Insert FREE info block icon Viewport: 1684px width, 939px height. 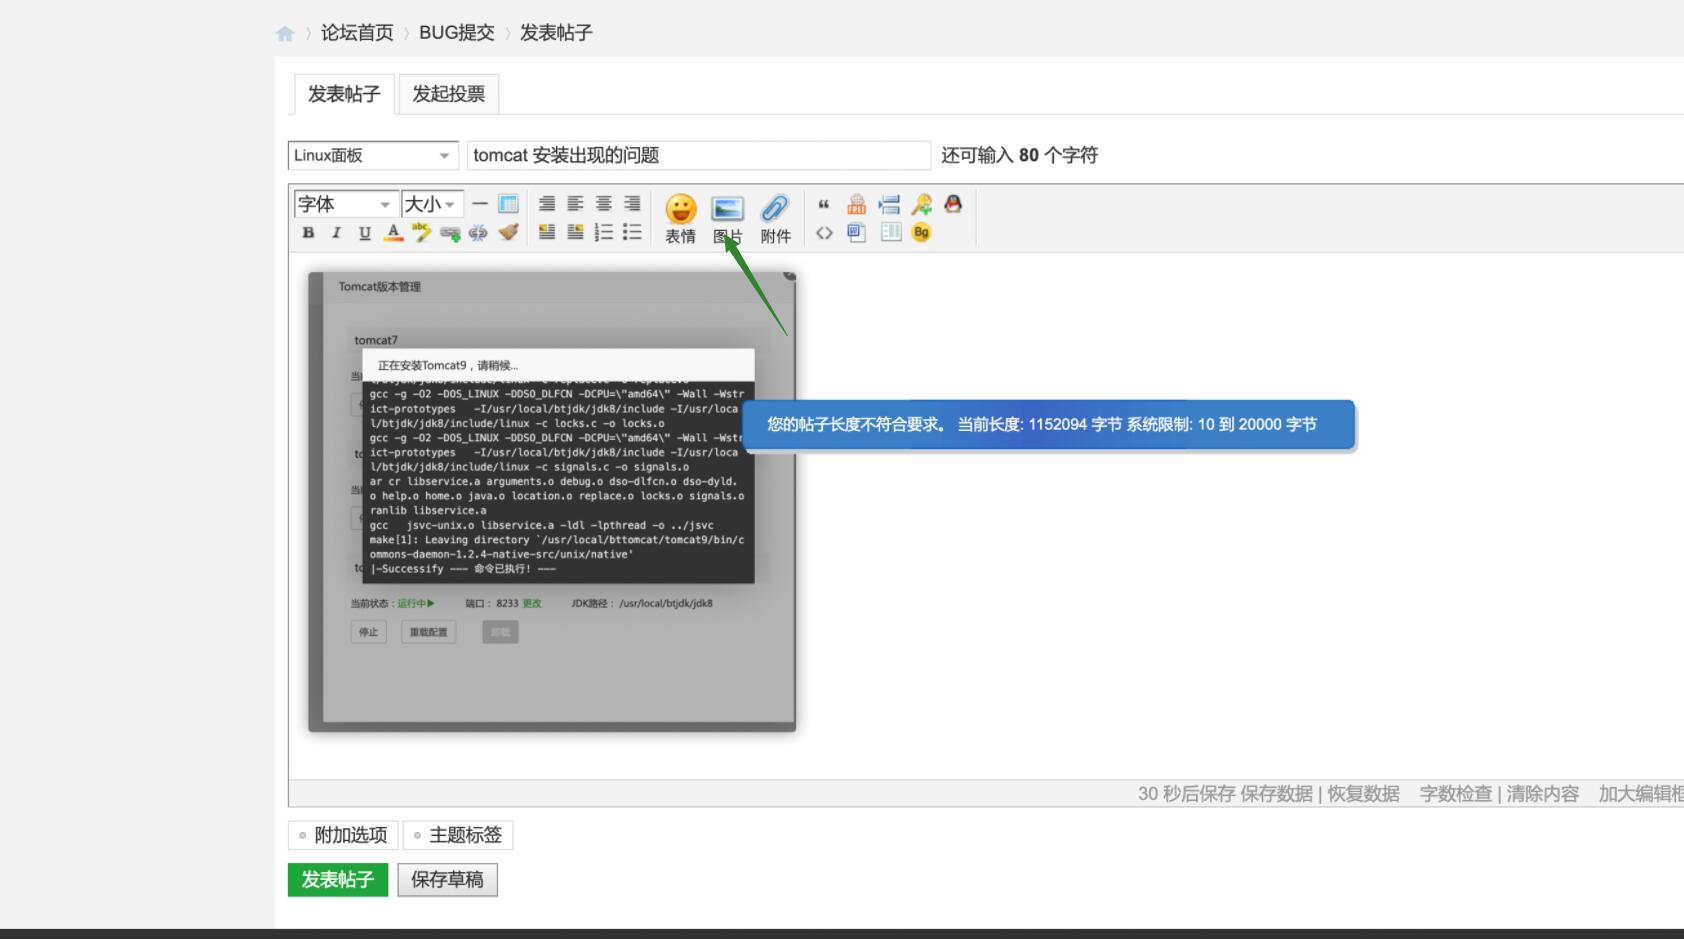point(857,204)
